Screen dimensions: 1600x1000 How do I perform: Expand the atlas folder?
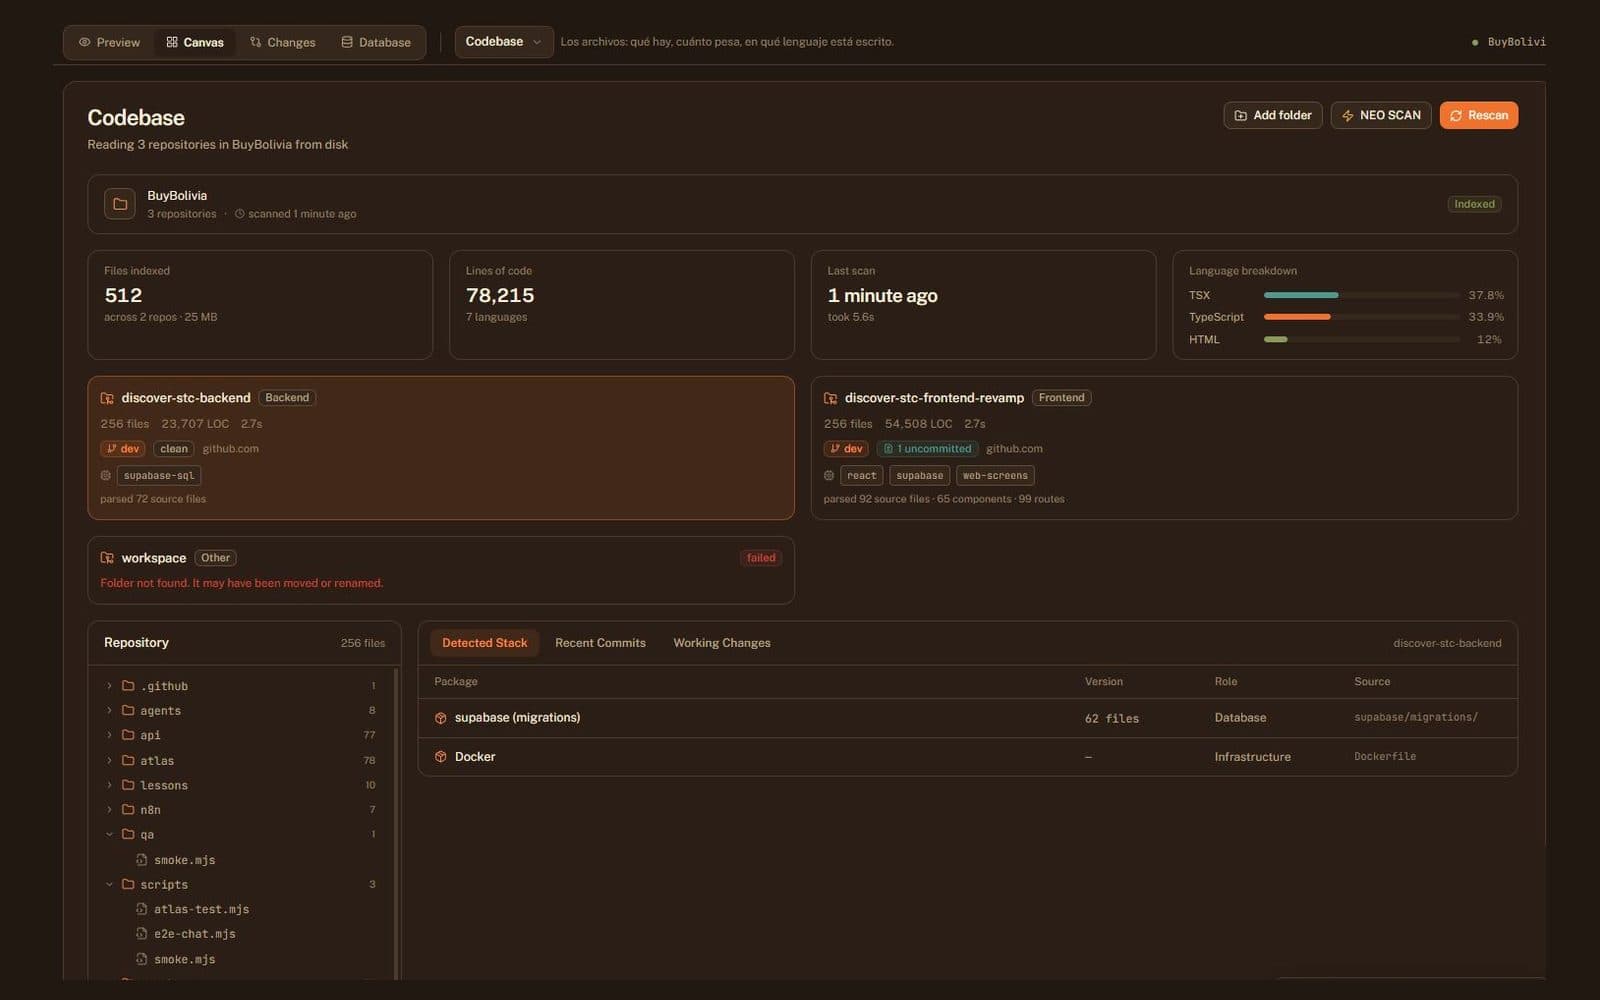click(x=109, y=760)
